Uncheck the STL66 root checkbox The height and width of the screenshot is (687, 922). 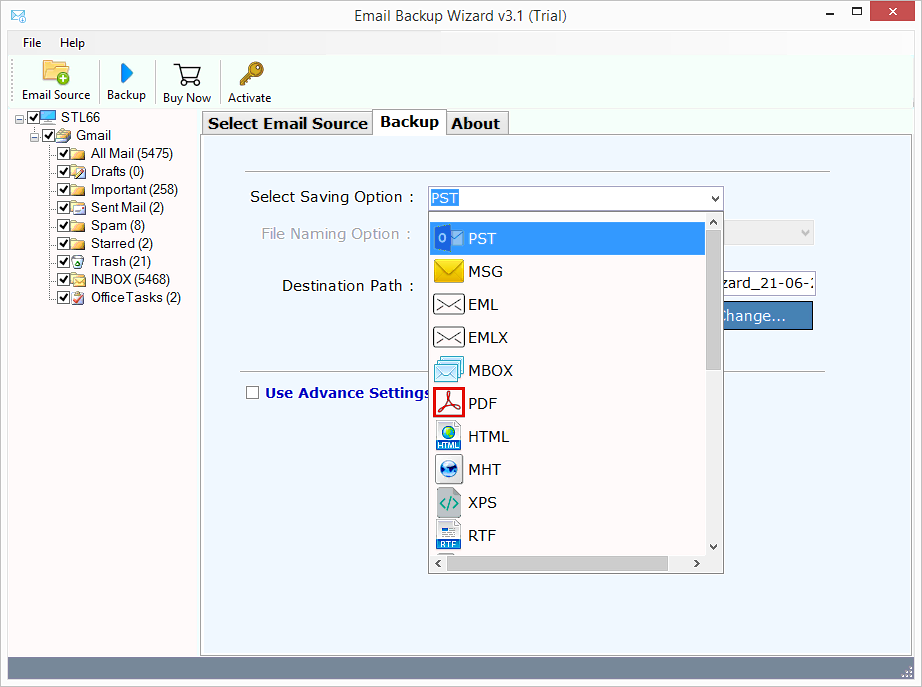[34, 117]
